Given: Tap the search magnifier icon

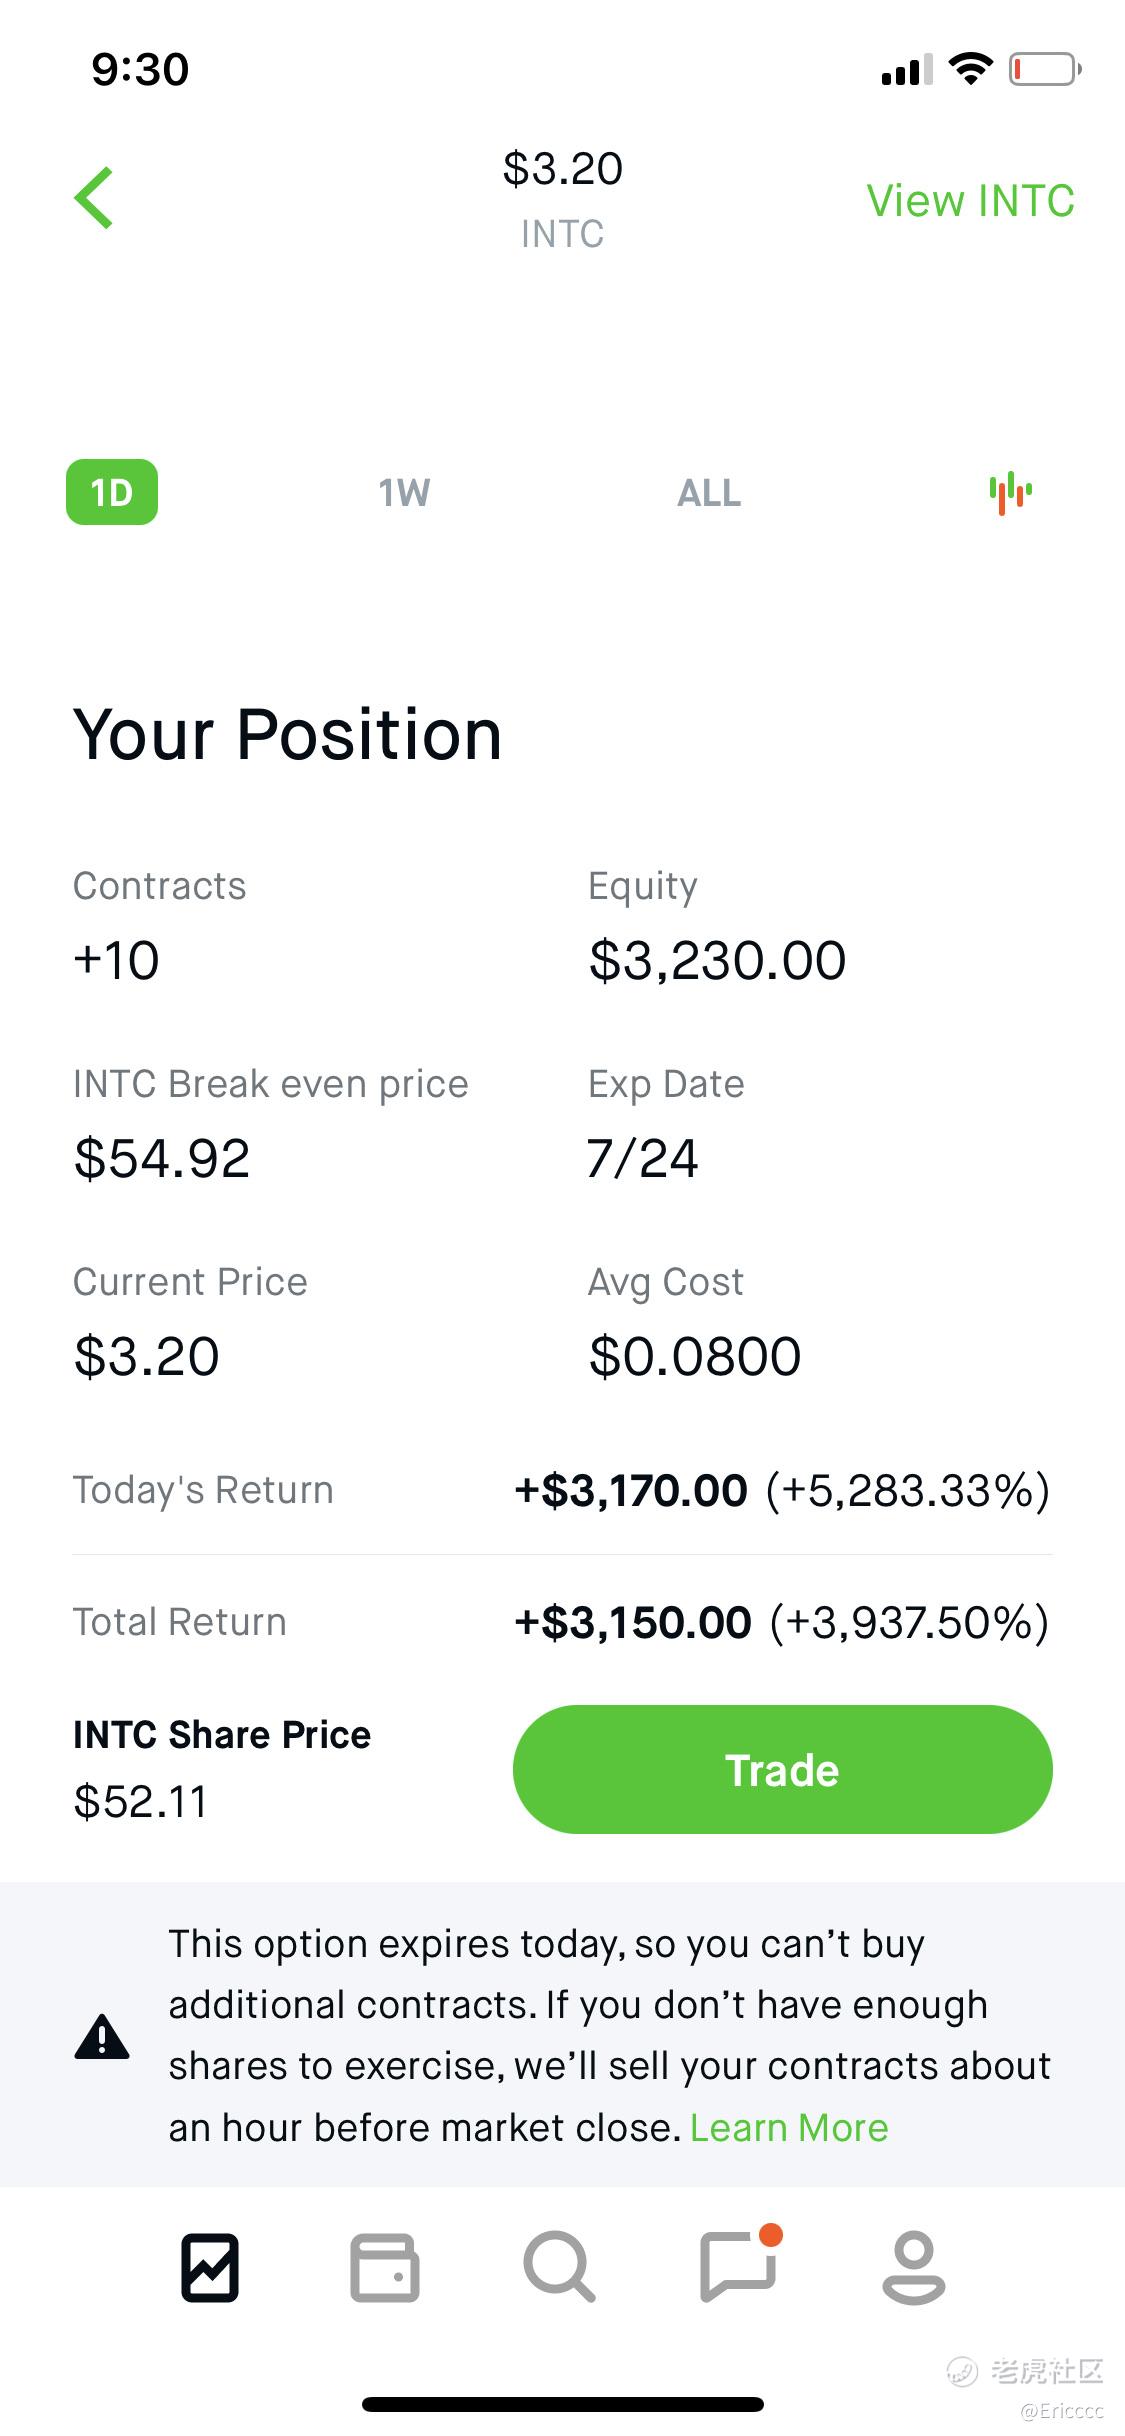Looking at the screenshot, I should click(x=559, y=2266).
